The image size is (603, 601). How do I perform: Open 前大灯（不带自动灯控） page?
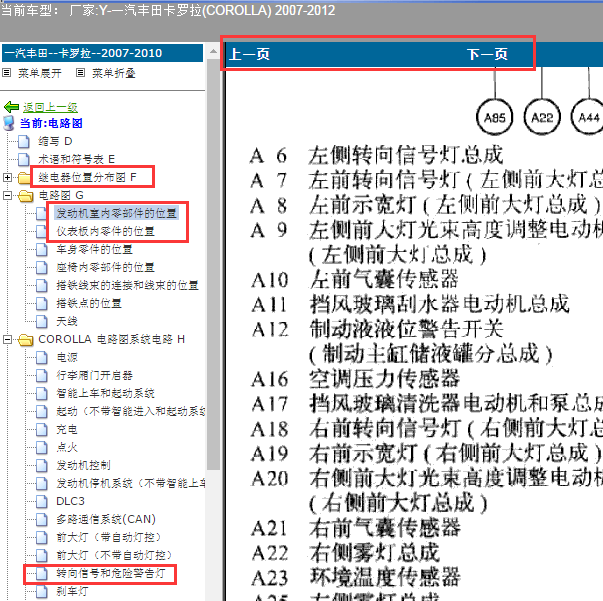pos(114,556)
